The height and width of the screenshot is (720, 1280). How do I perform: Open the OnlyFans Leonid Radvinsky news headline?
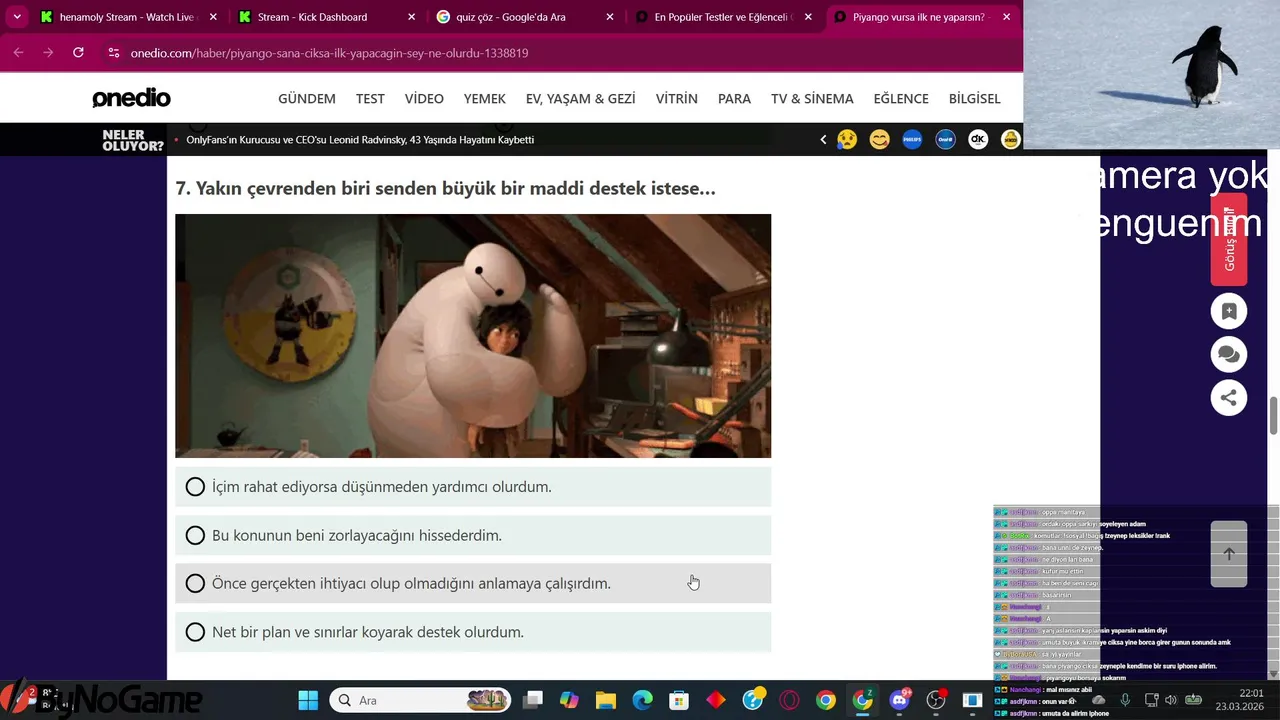pos(360,140)
